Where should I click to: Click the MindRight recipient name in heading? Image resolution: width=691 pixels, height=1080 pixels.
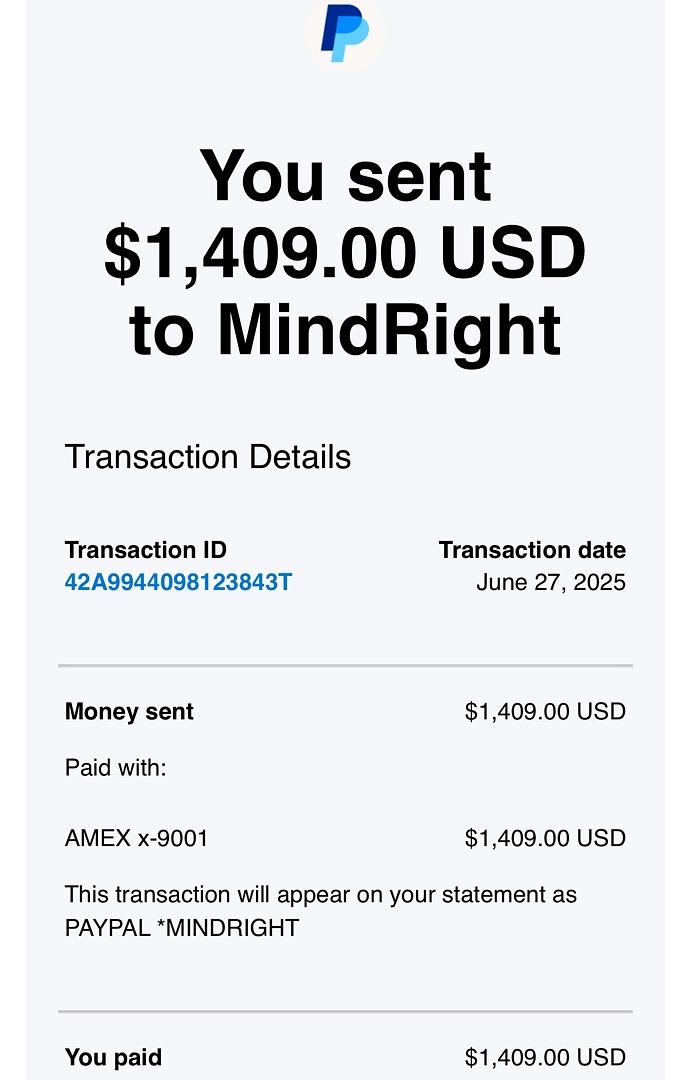(x=388, y=329)
